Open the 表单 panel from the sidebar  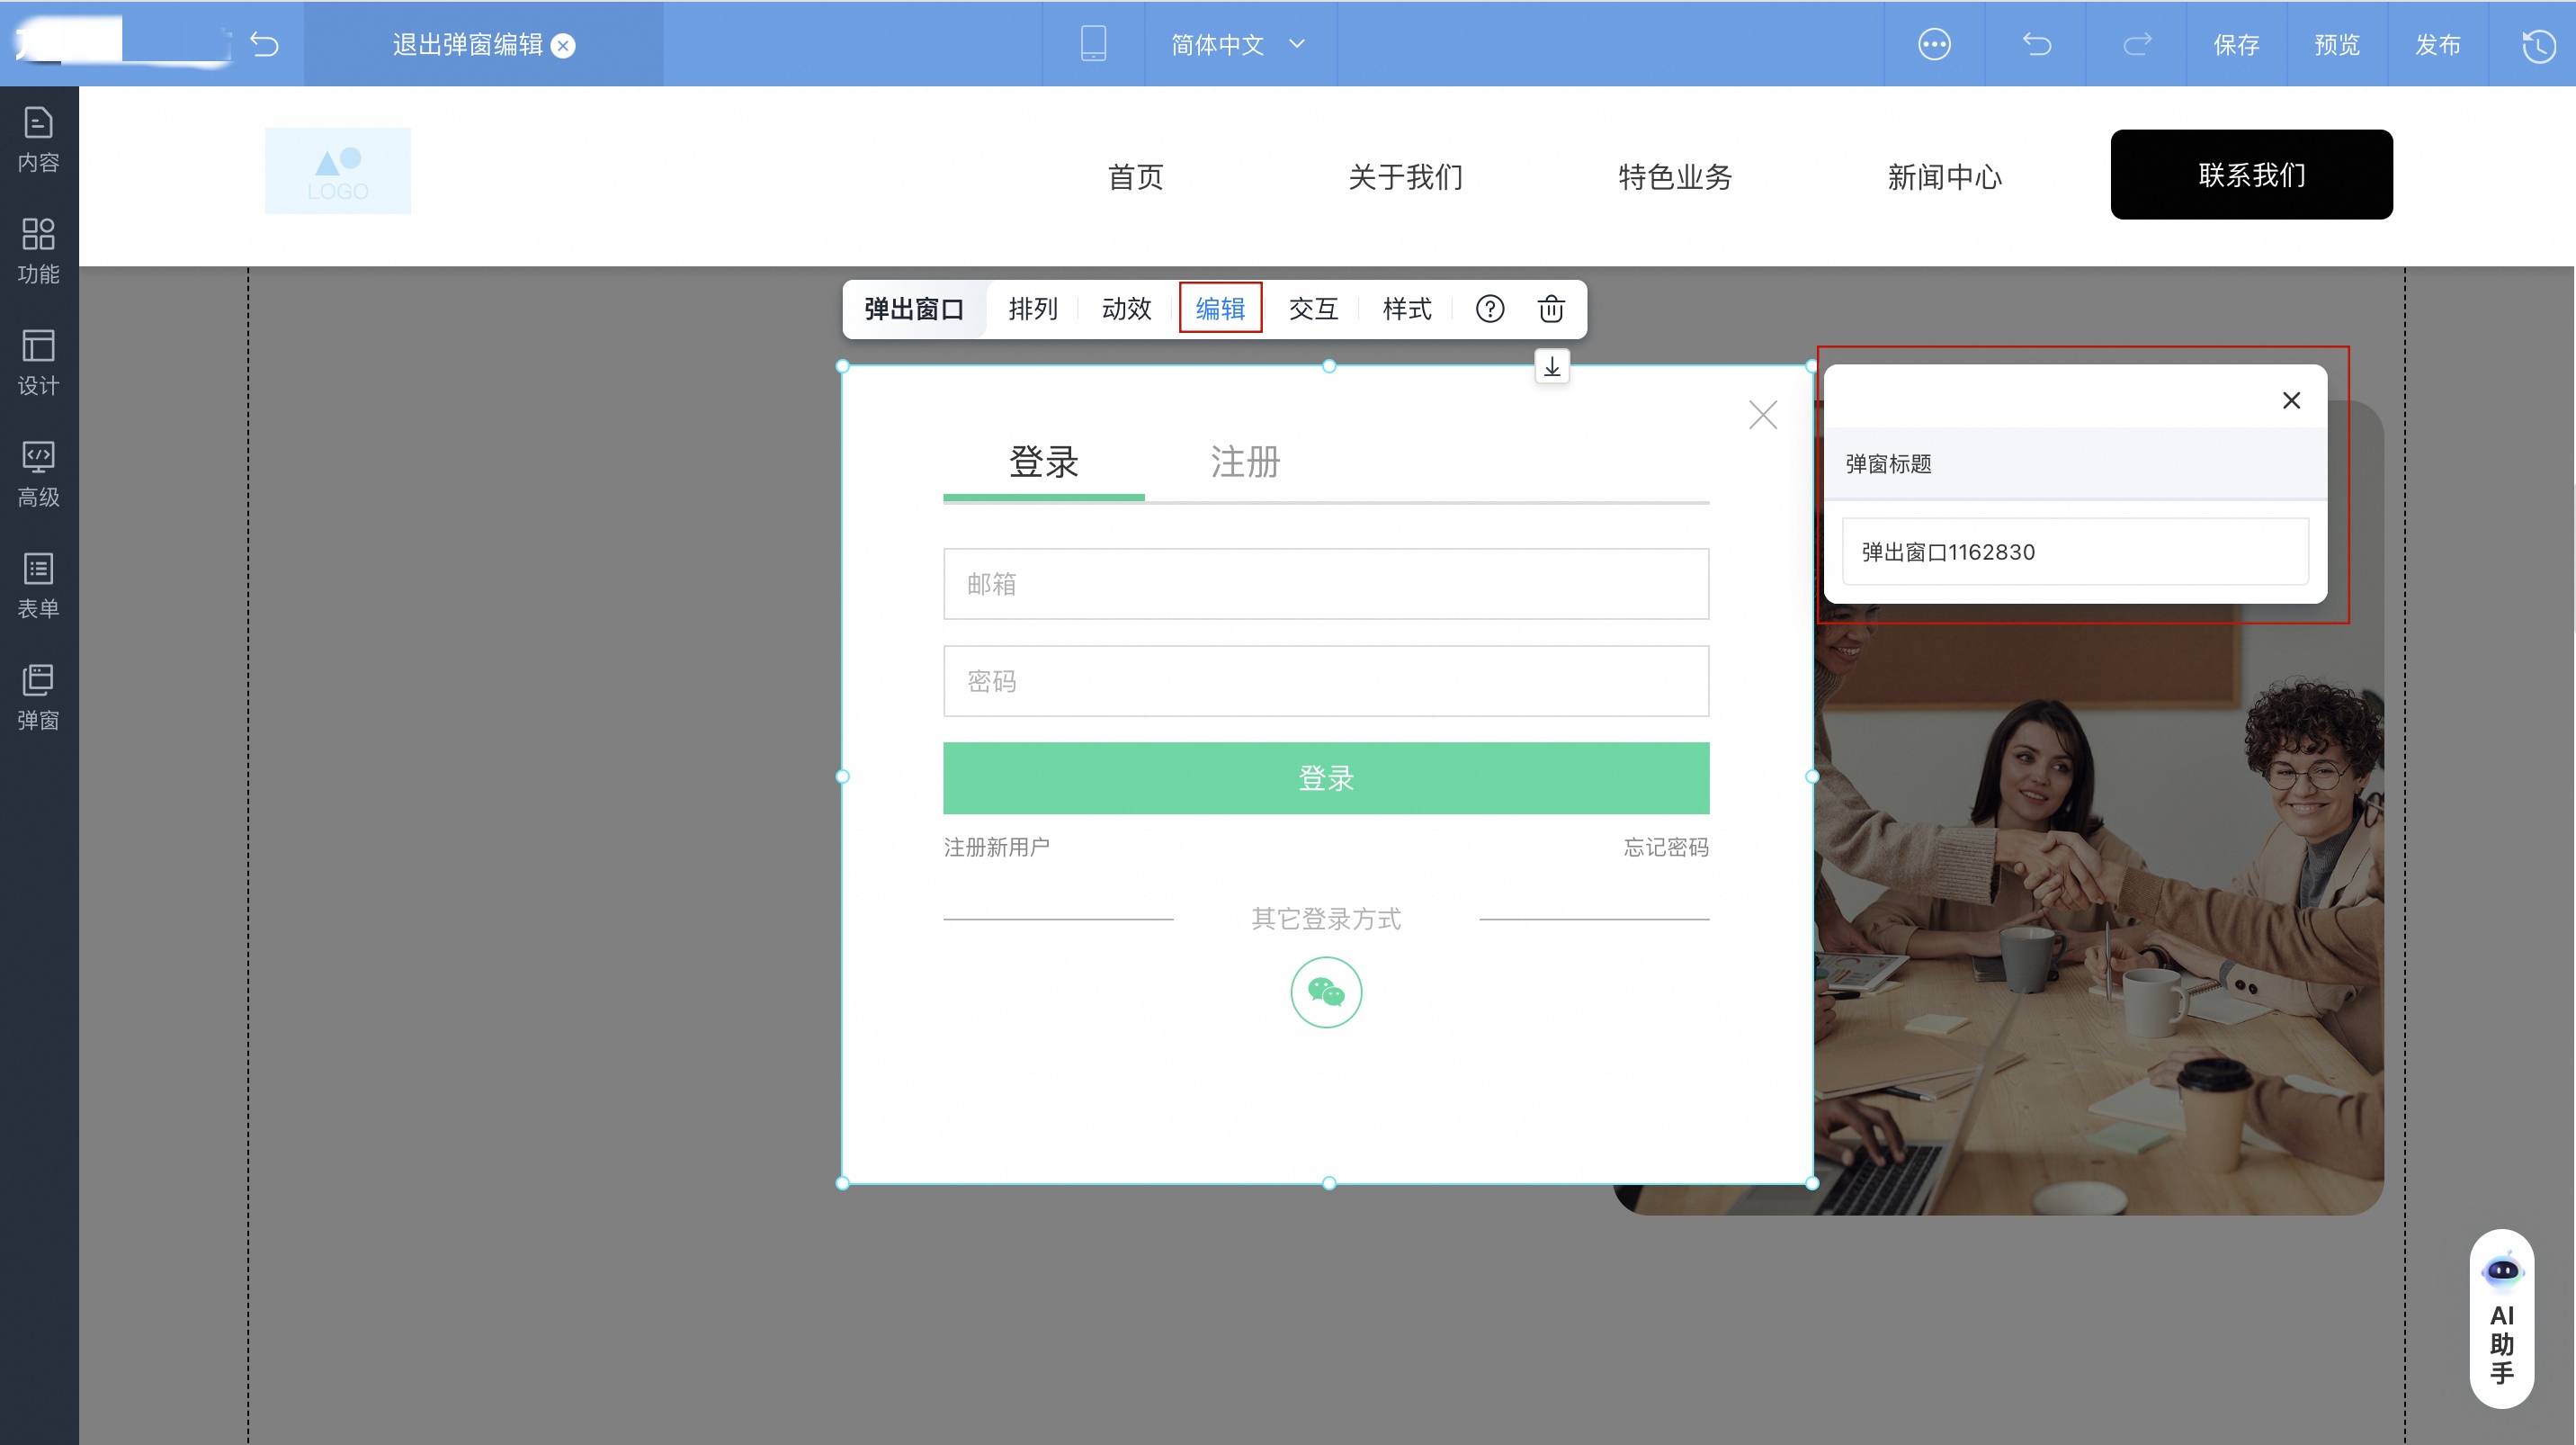(x=38, y=585)
